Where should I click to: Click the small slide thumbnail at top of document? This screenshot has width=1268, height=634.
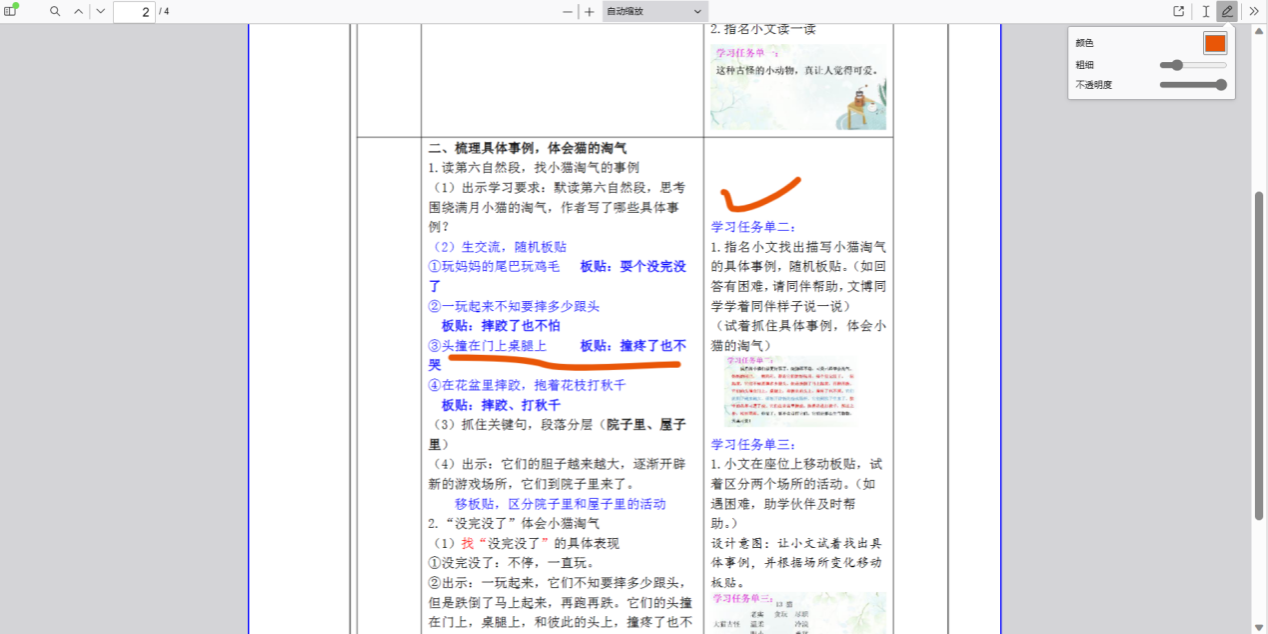(798, 86)
